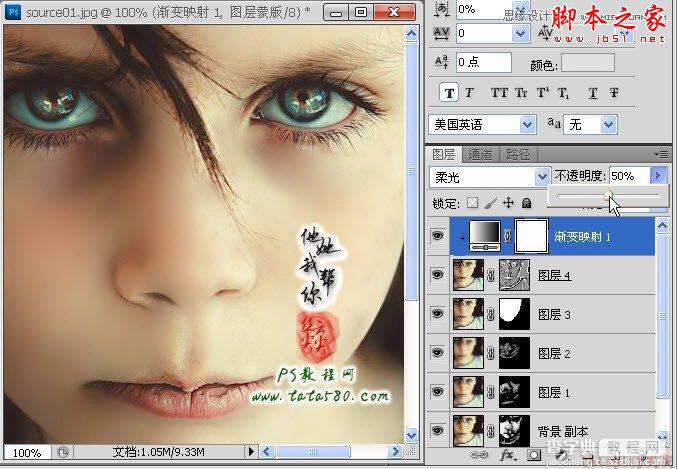Screen dimensions: 677x469
Task: Click the opacity 不透明度 arrow button
Action: click(658, 176)
